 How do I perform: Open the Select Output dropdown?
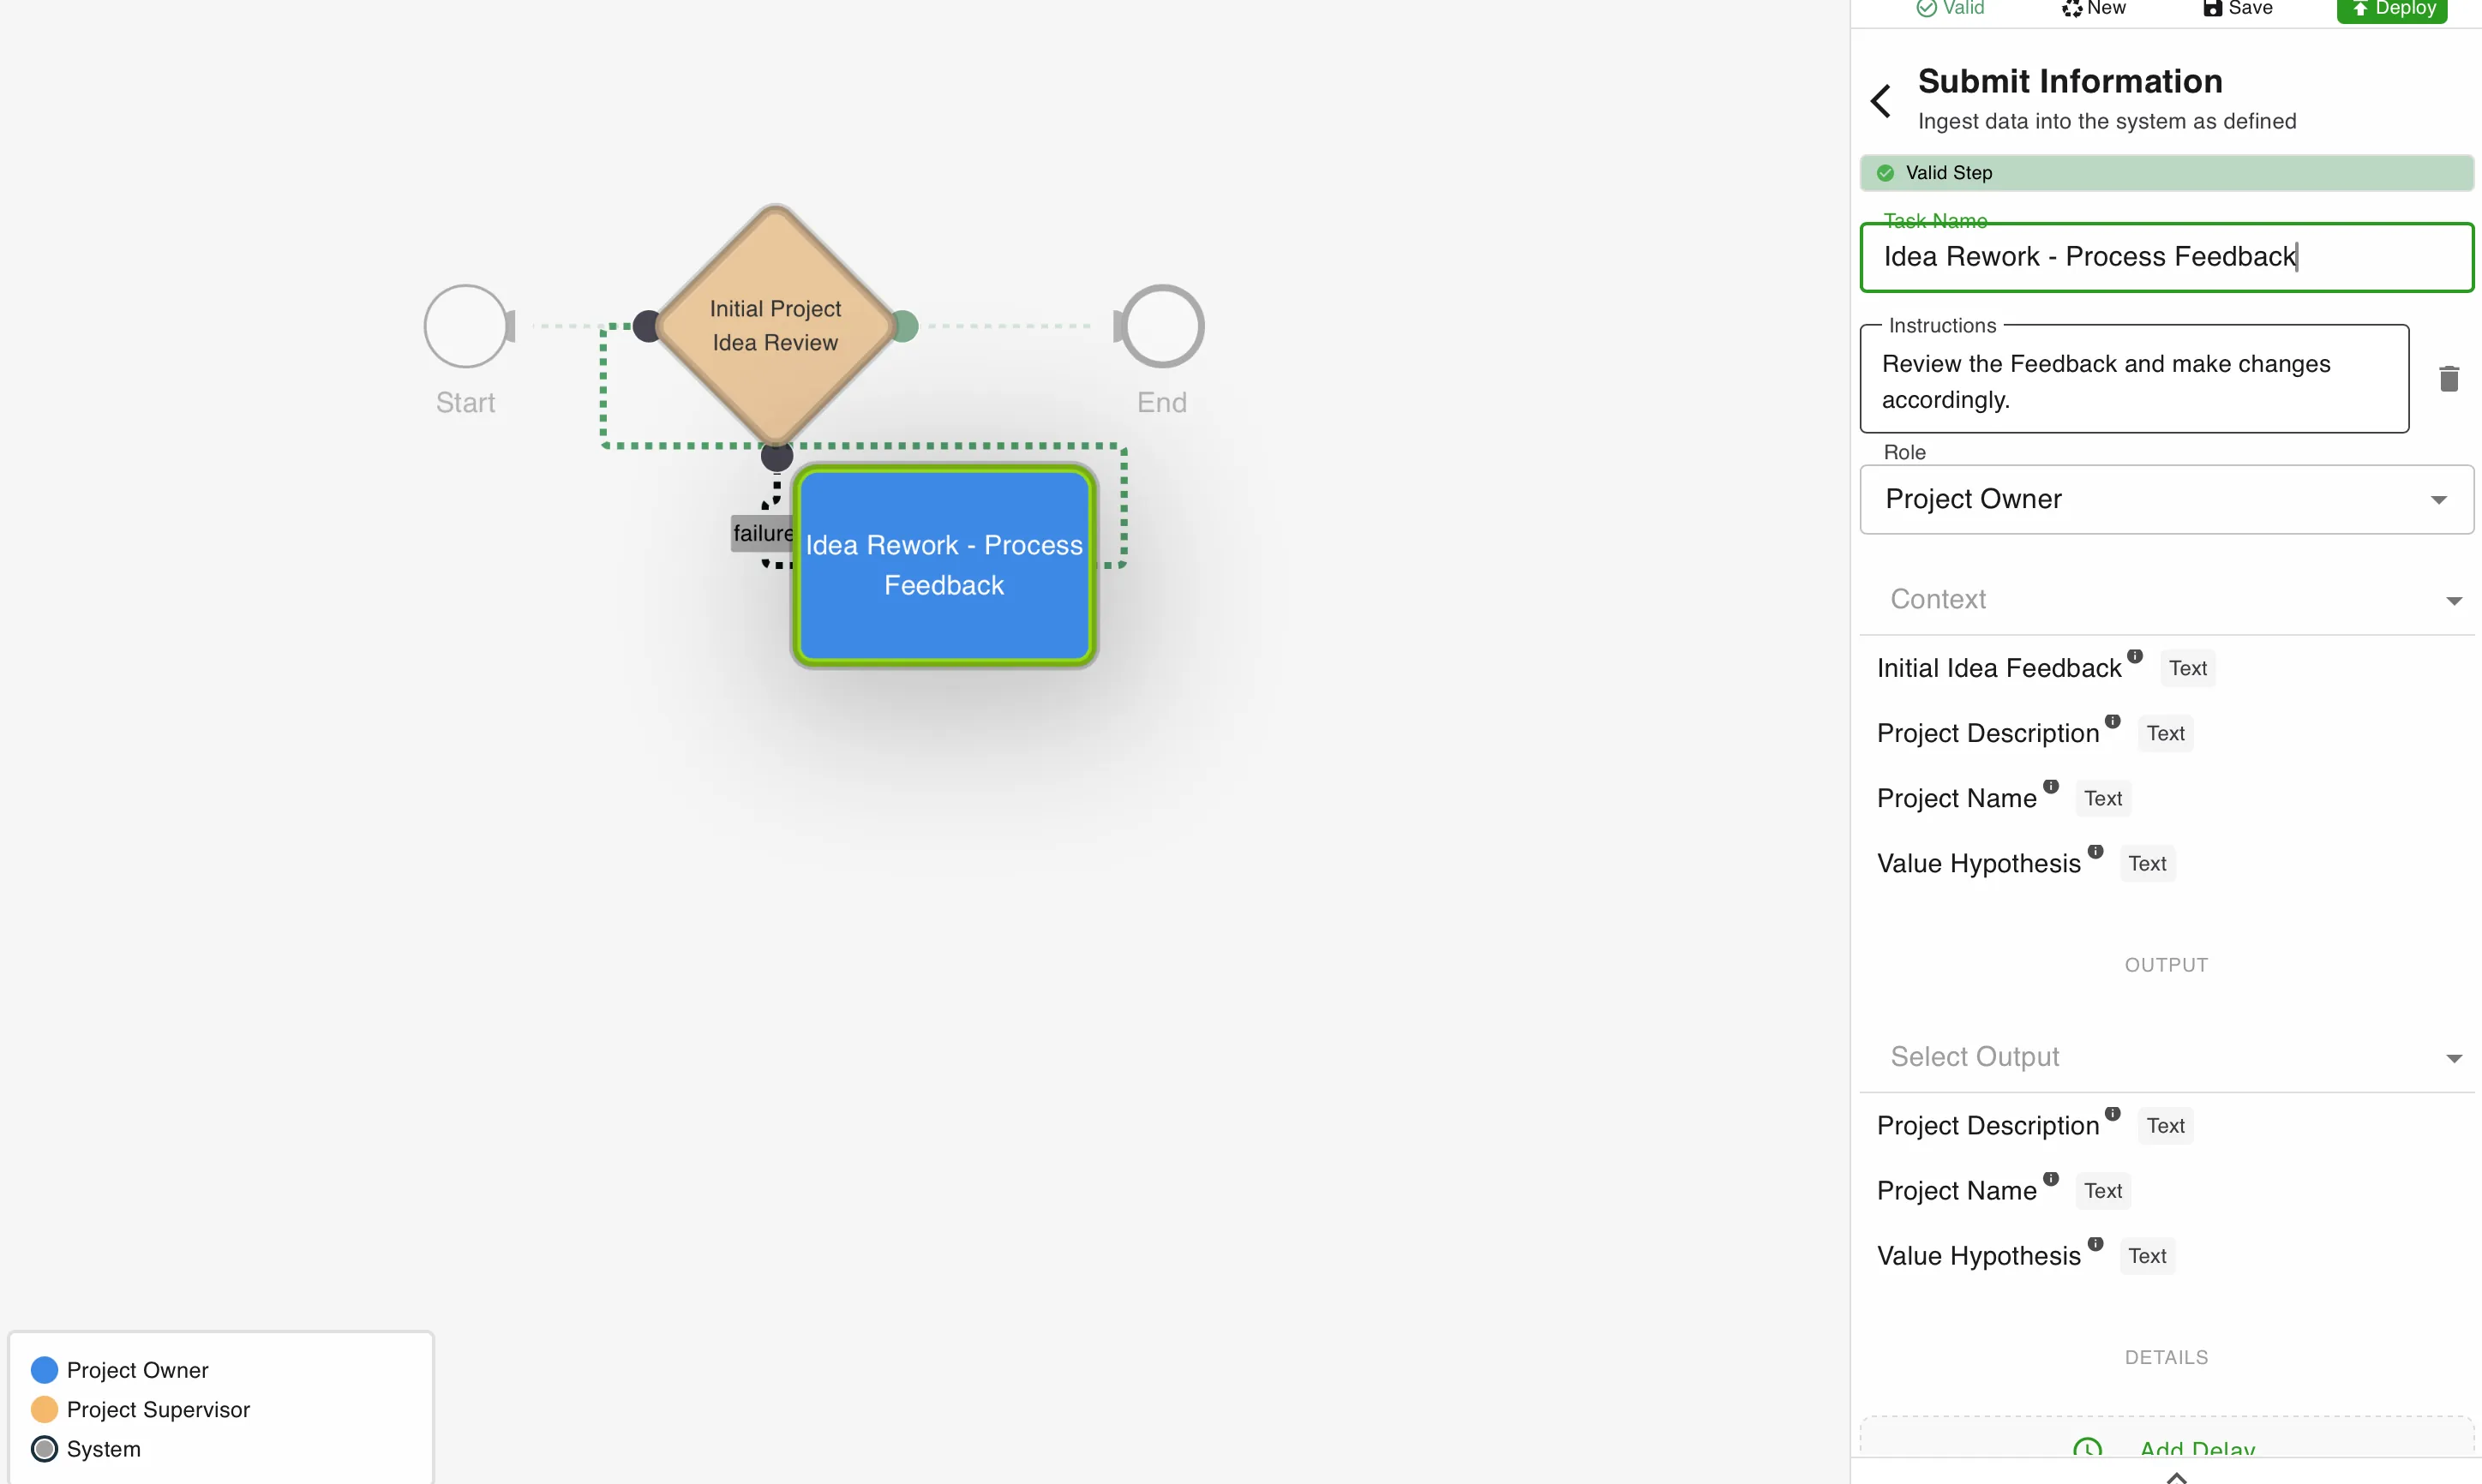point(2166,1057)
